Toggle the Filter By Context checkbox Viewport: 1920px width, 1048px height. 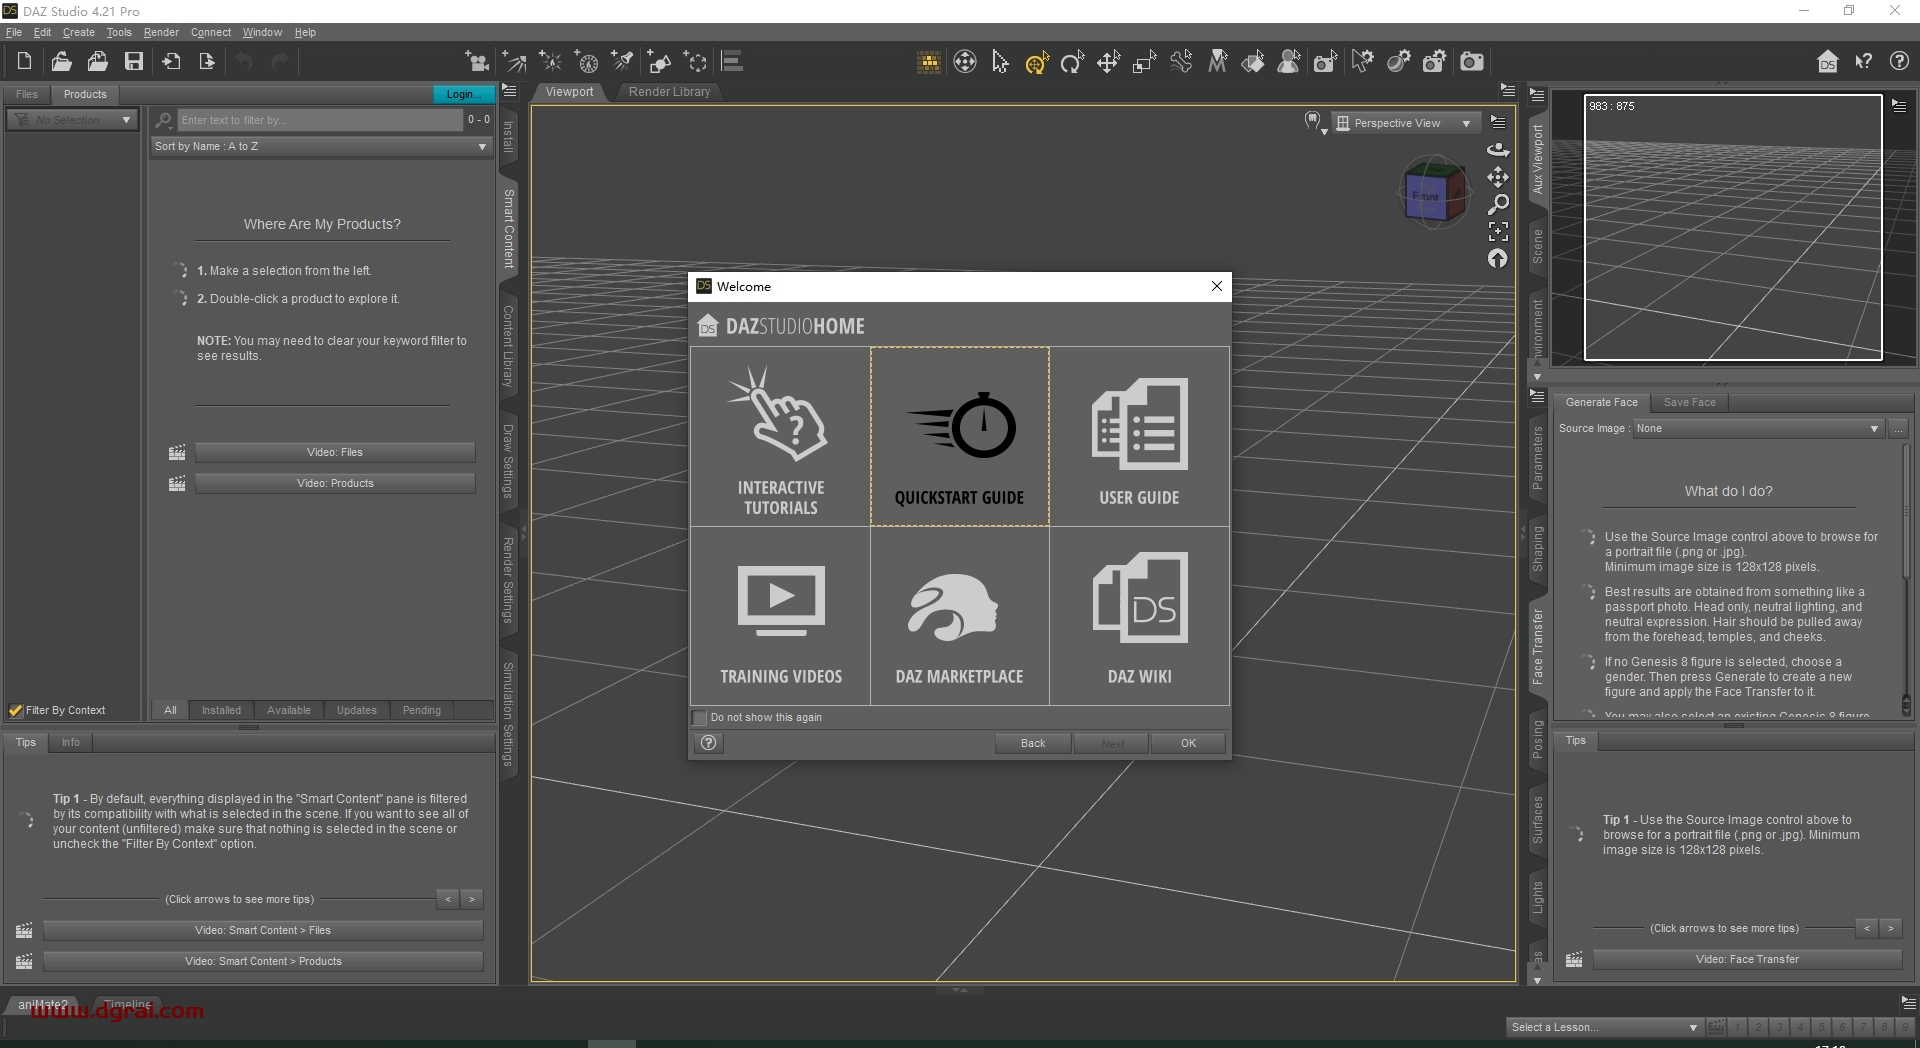15,710
